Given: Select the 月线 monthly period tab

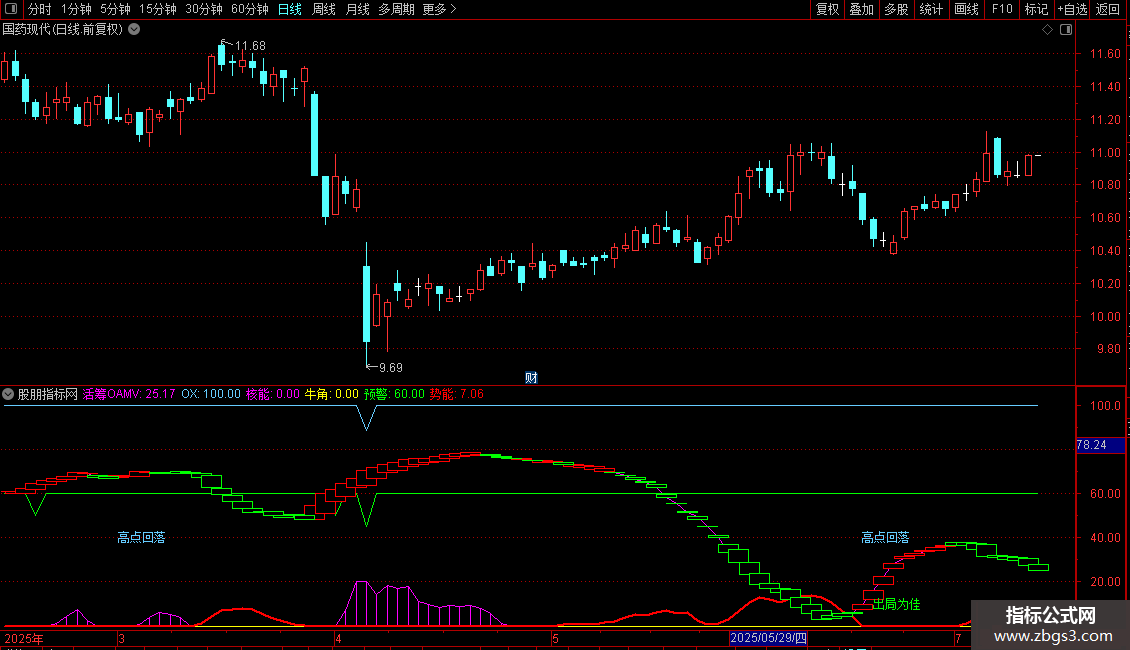Looking at the screenshot, I should tap(357, 9).
